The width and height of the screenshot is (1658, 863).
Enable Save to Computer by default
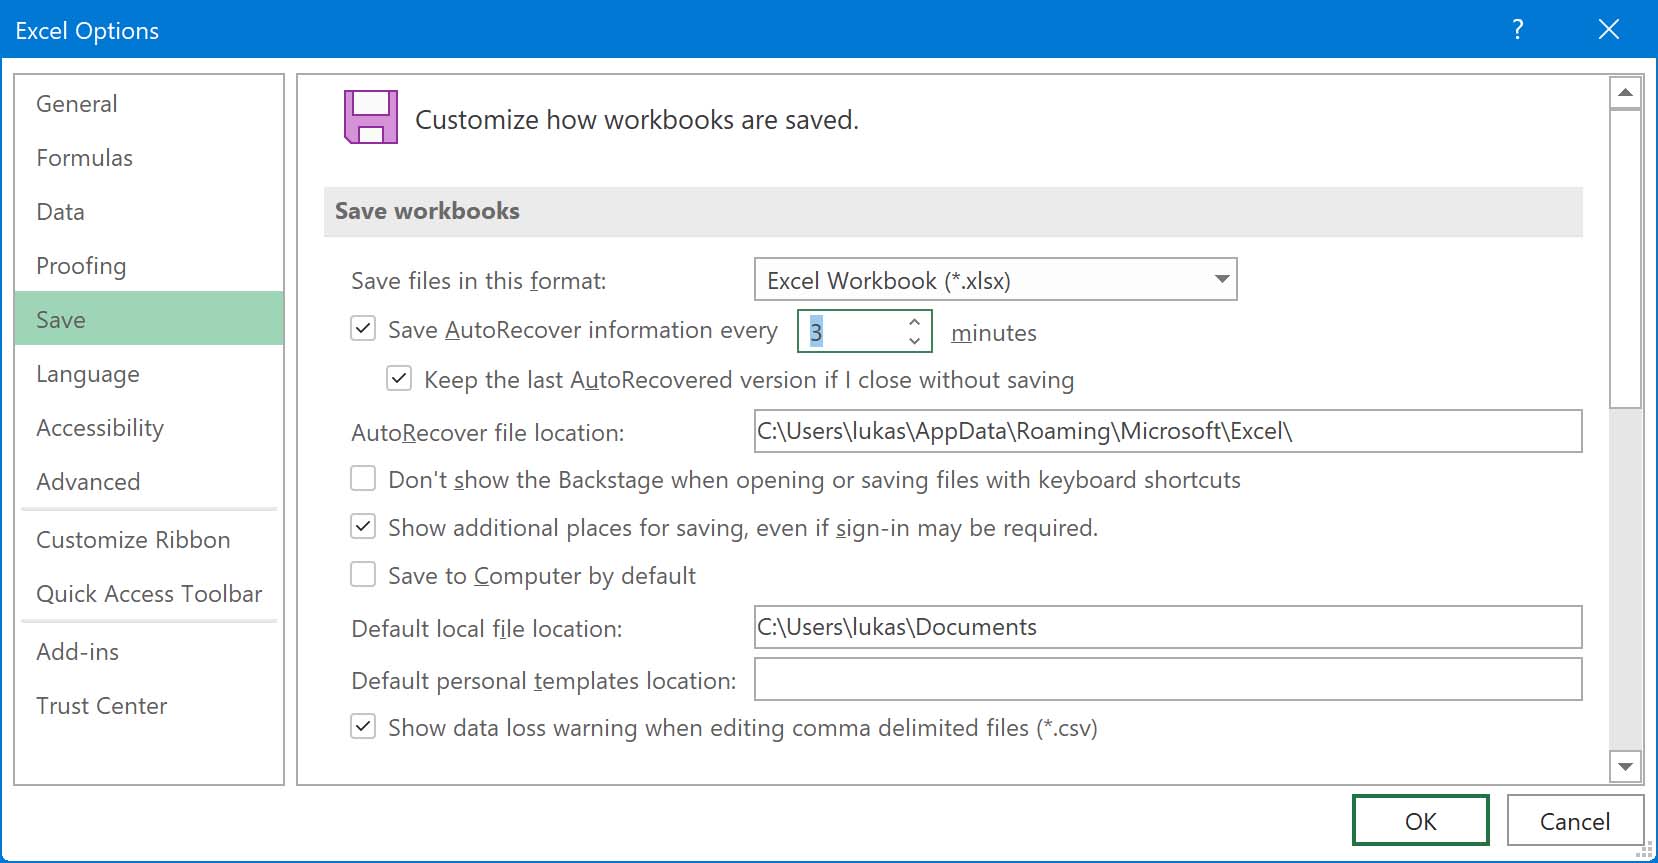[363, 574]
